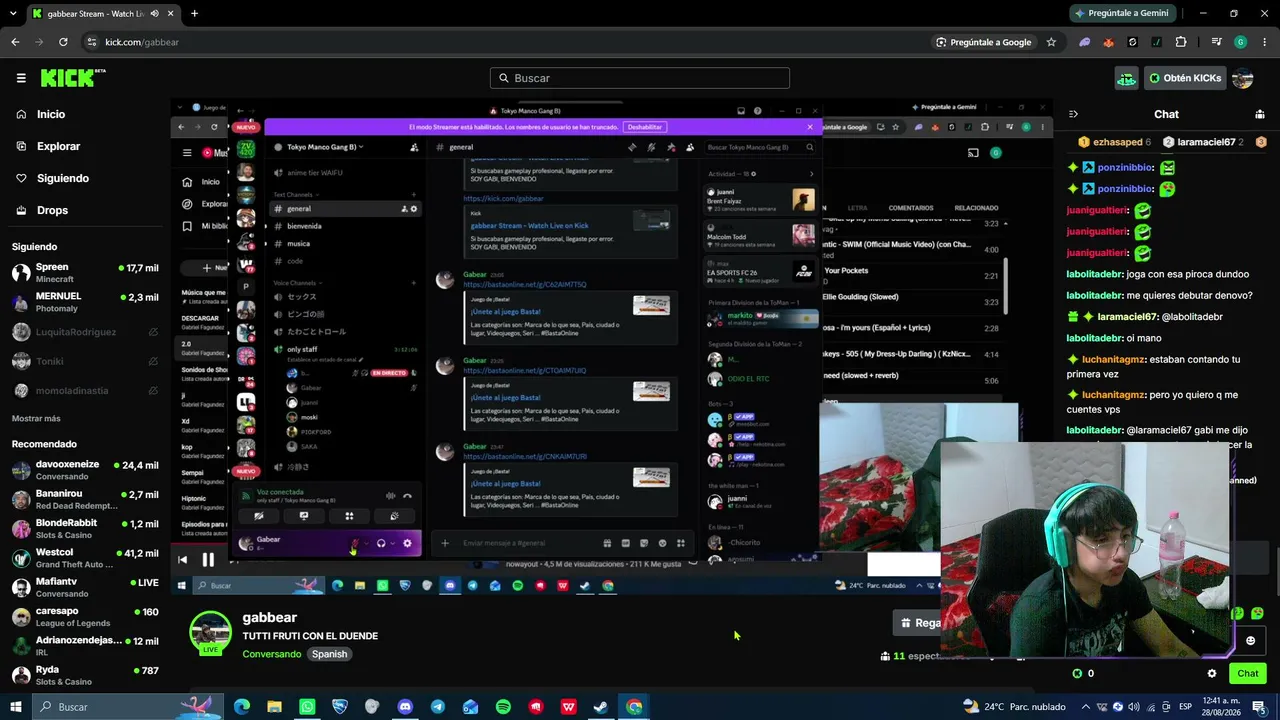Image resolution: width=1280 pixels, height=720 pixels.
Task: Select offline channel momoladinastia
Action: coord(85,390)
